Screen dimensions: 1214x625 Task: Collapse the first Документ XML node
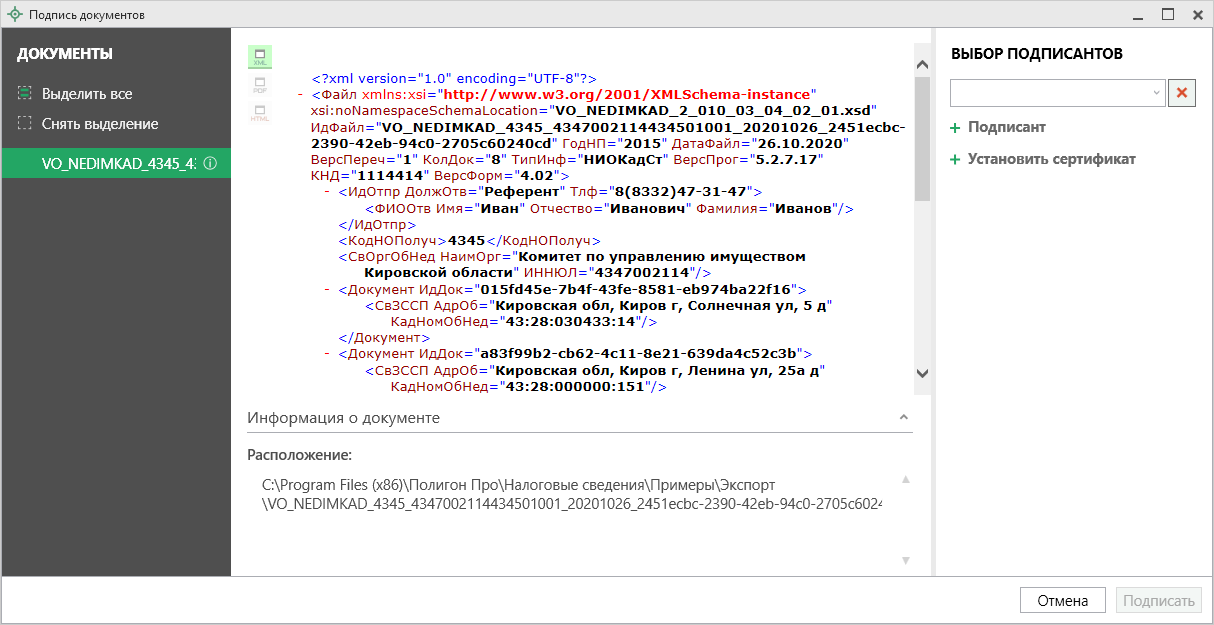(x=328, y=289)
